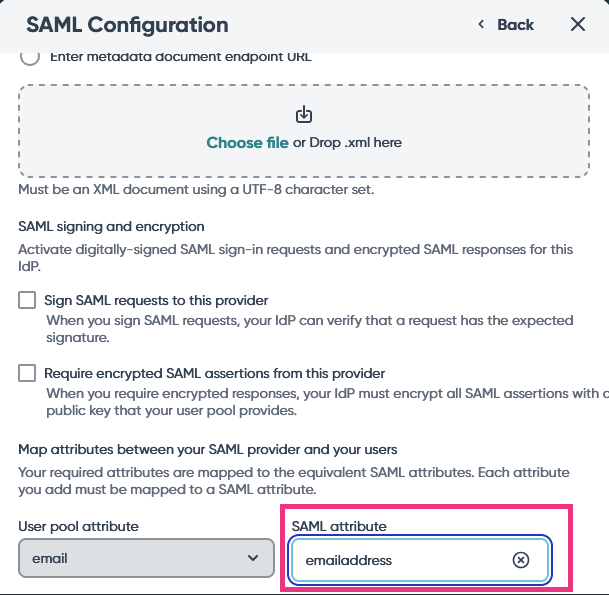The height and width of the screenshot is (595, 609).
Task: Click the file upload icon in drop zone
Action: [304, 115]
